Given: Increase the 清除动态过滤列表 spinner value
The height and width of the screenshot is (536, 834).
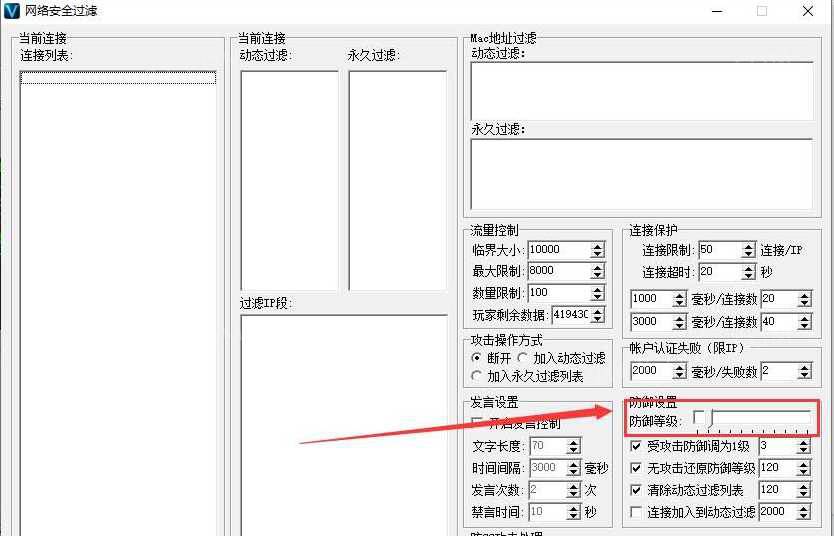Looking at the screenshot, I should (803, 487).
